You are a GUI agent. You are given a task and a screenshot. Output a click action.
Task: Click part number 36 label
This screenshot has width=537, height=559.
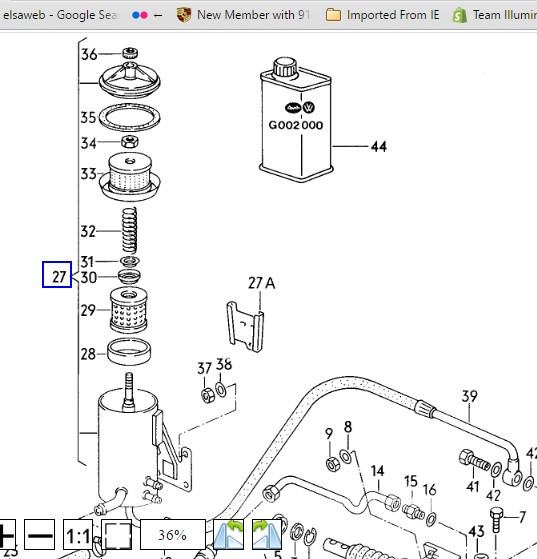tap(89, 55)
